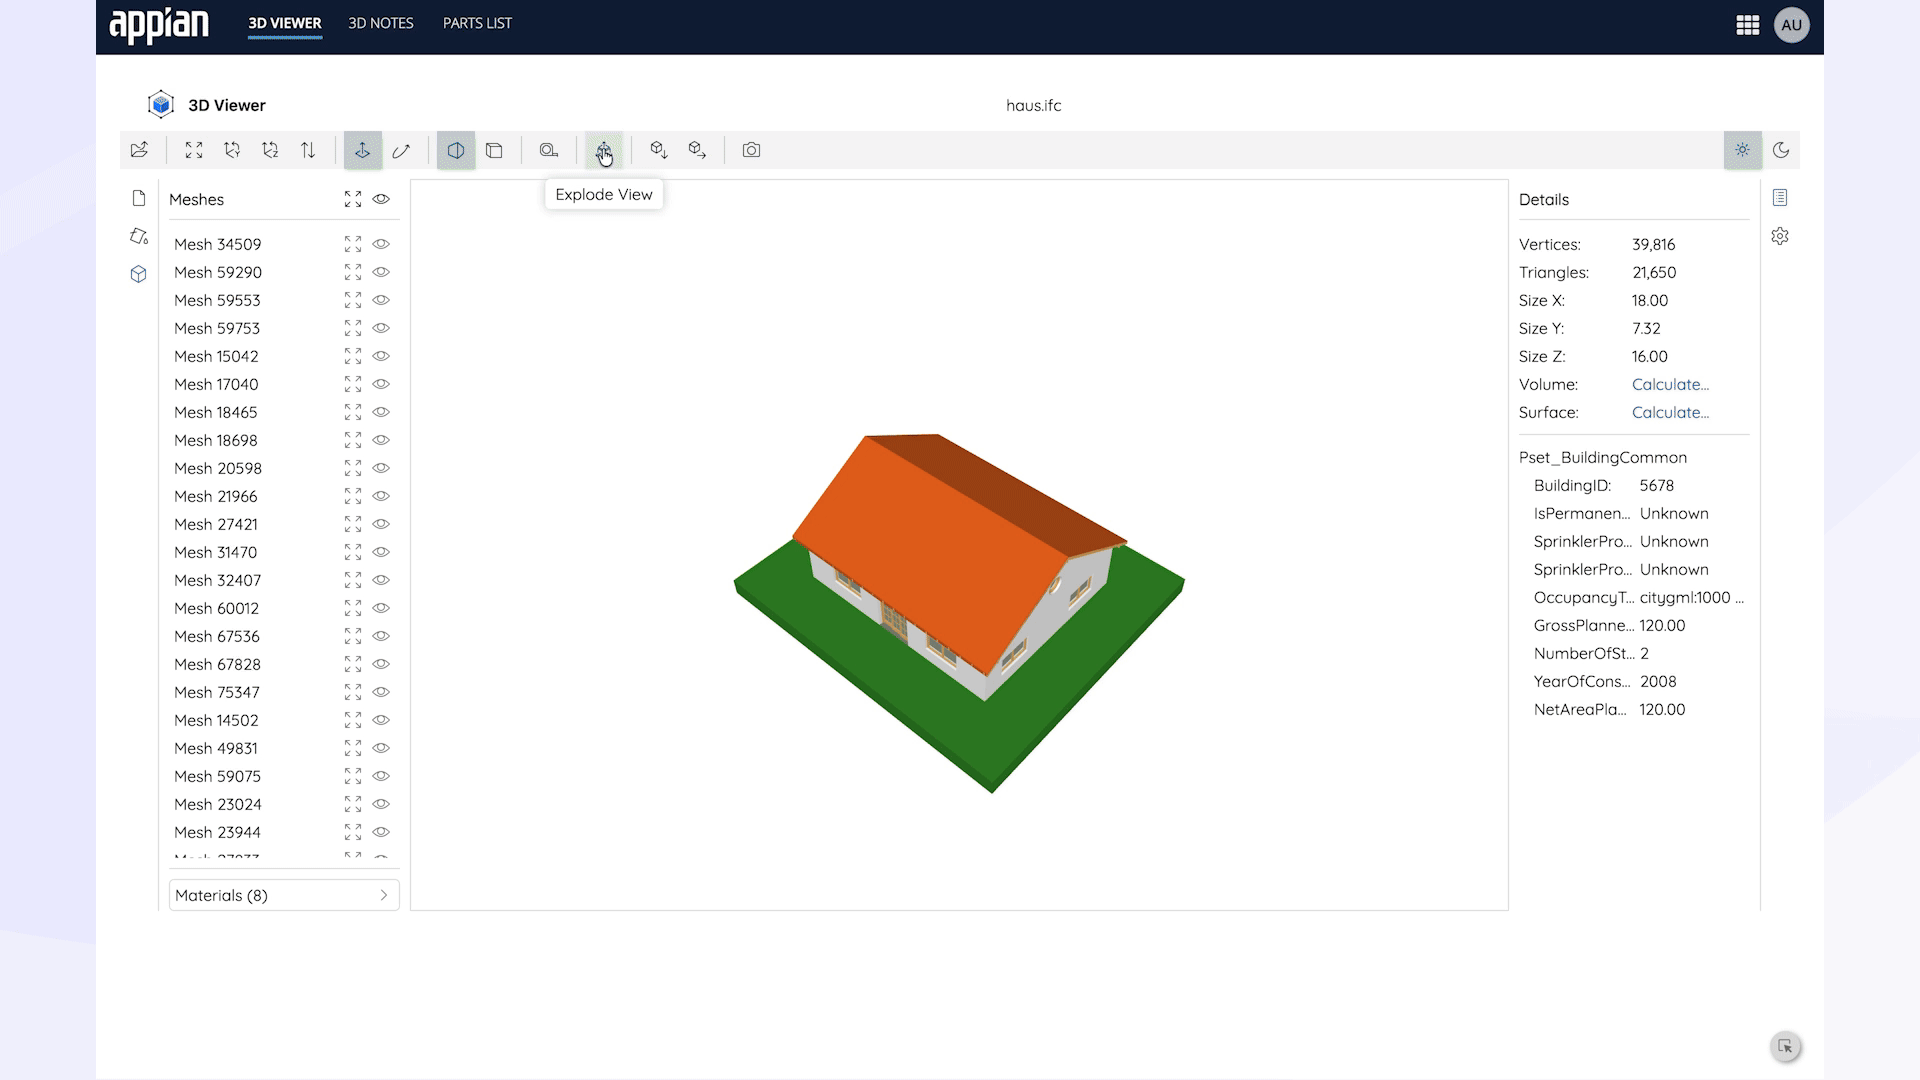Select Mesh 31470 in list

(x=216, y=552)
